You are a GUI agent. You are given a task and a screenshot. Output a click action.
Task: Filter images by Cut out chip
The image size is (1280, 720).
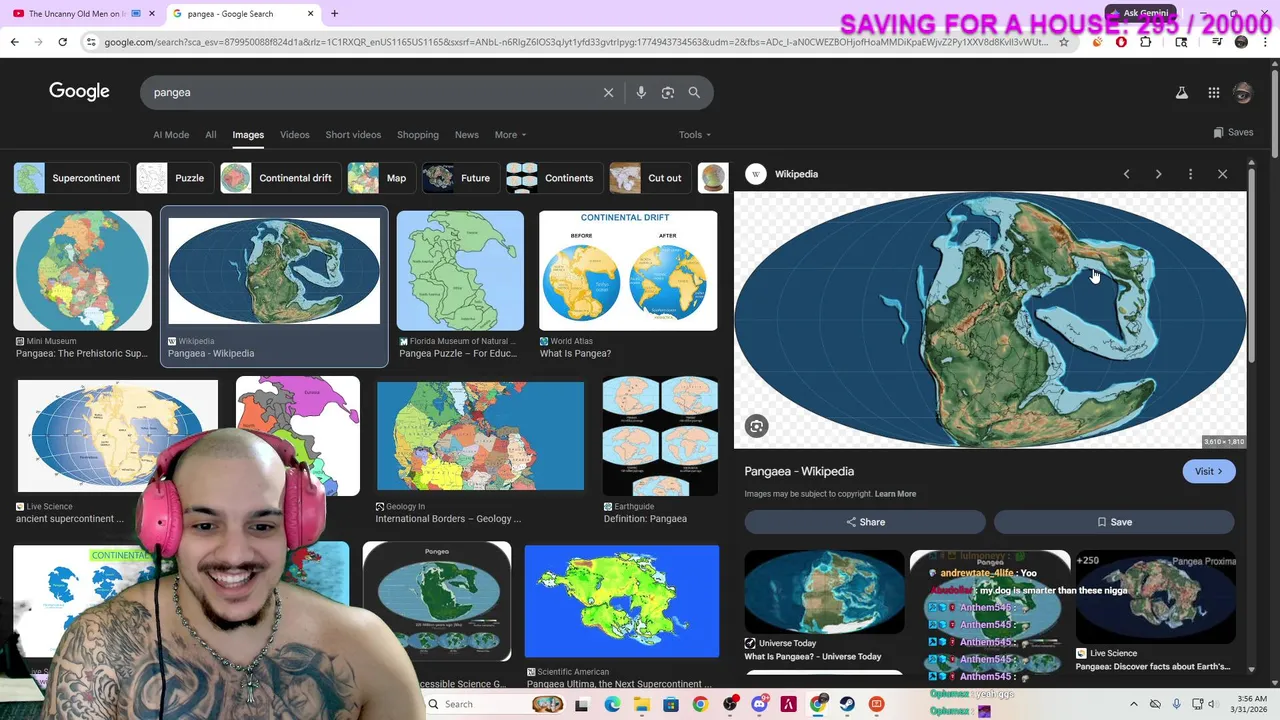click(650, 178)
